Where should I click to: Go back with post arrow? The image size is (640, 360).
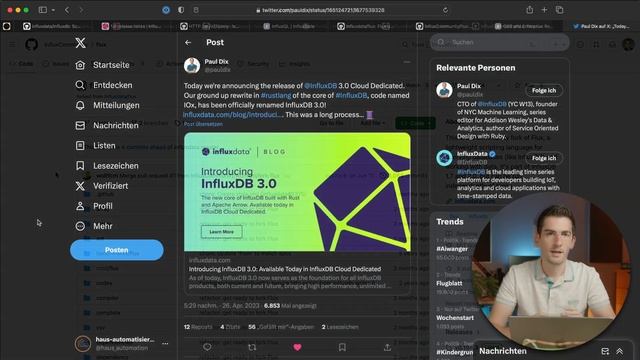click(x=188, y=42)
